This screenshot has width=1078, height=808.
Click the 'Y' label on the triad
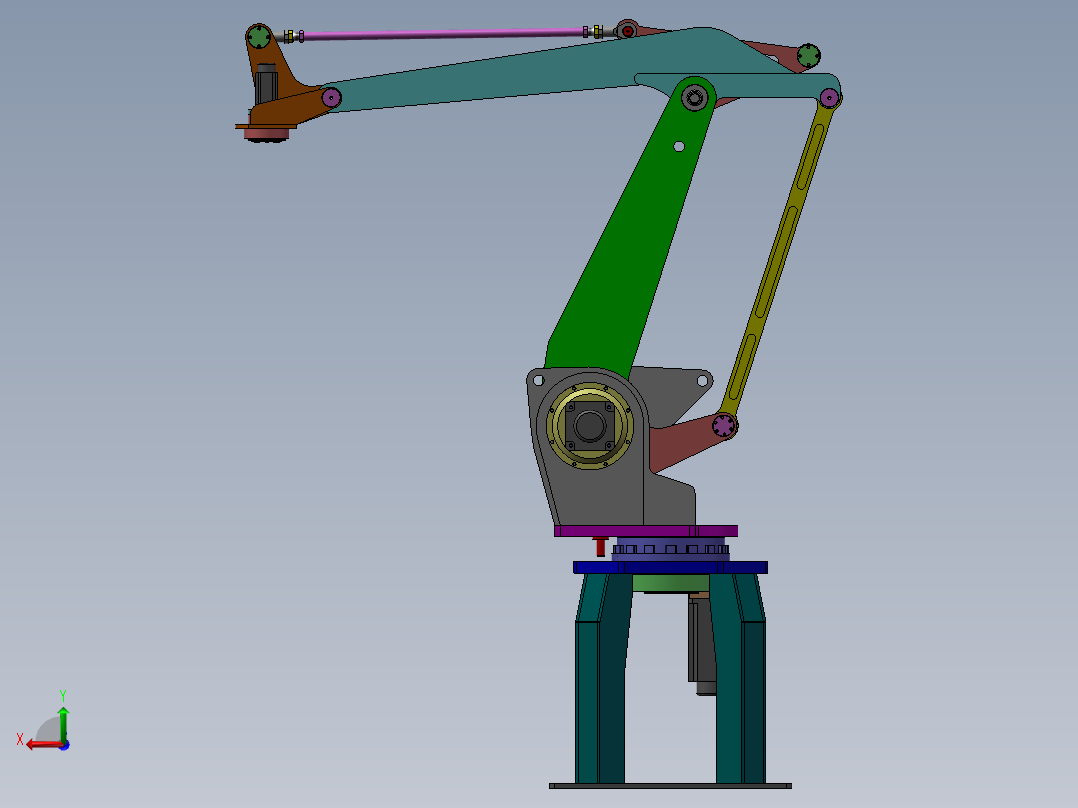point(63,696)
